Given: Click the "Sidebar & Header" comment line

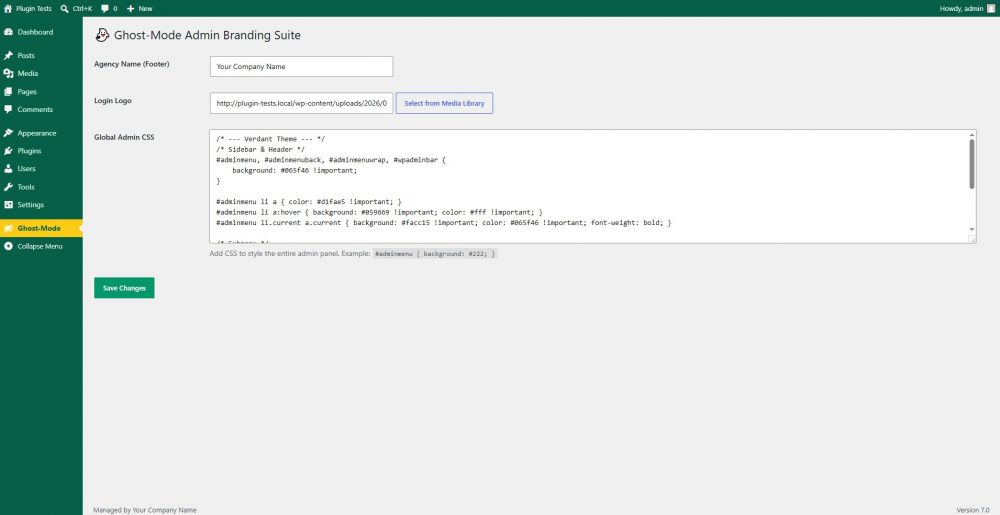Looking at the screenshot, I should tap(260, 149).
